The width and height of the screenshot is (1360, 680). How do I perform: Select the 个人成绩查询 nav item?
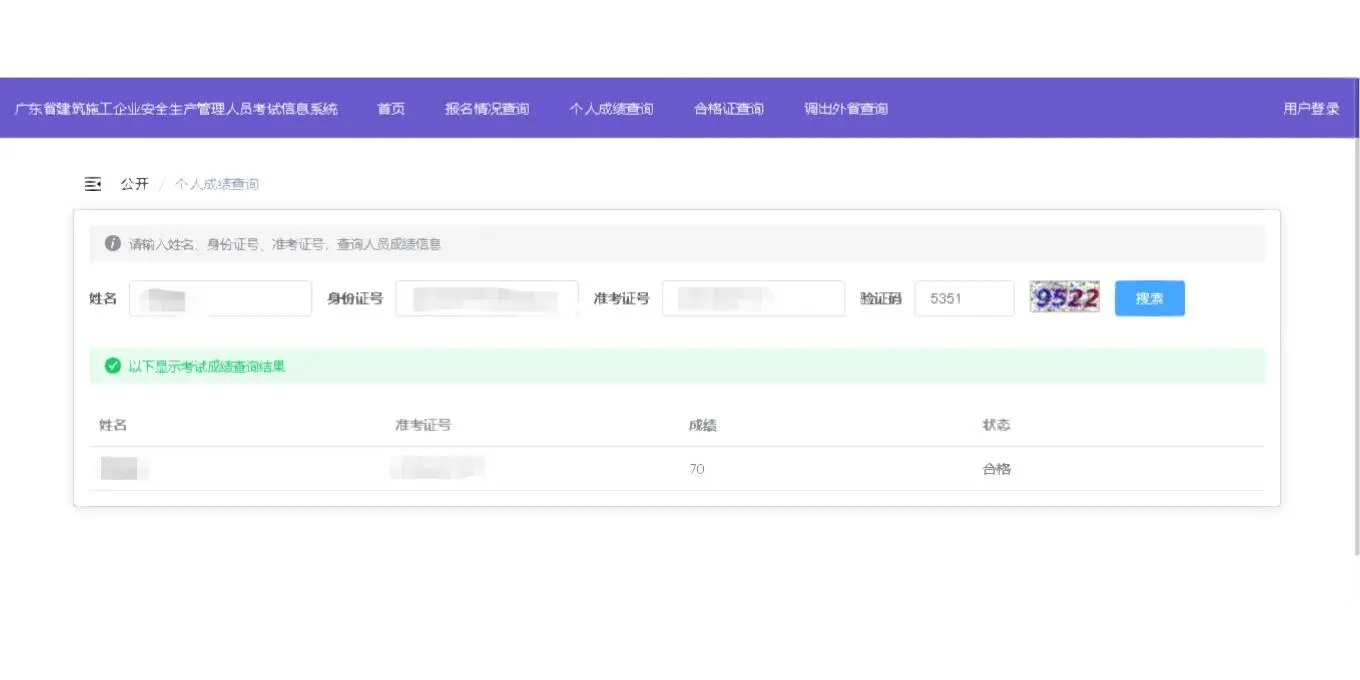[611, 108]
